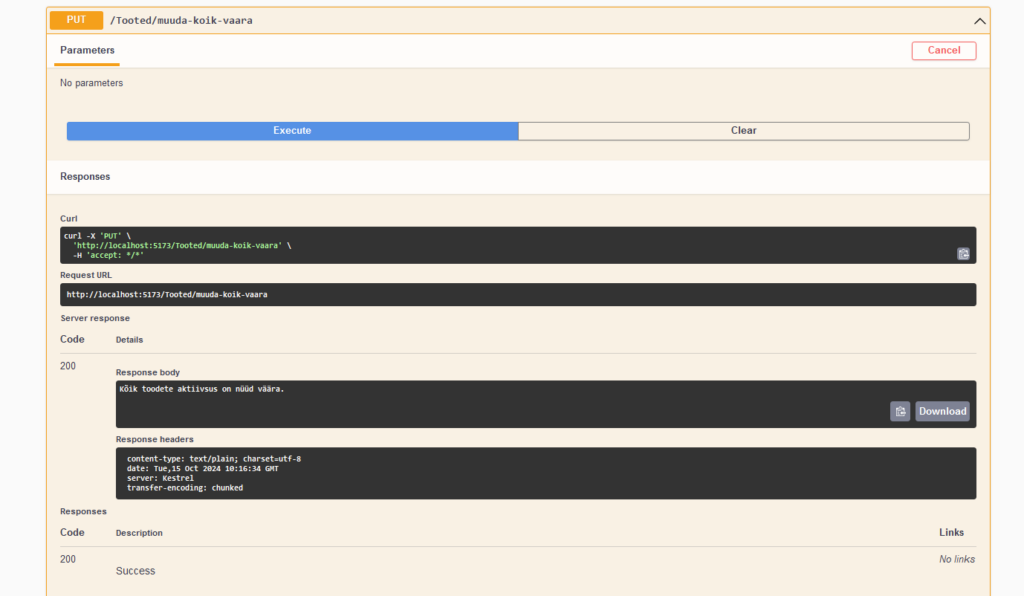
Task: Click the 'Server response' heading
Action: (95, 319)
